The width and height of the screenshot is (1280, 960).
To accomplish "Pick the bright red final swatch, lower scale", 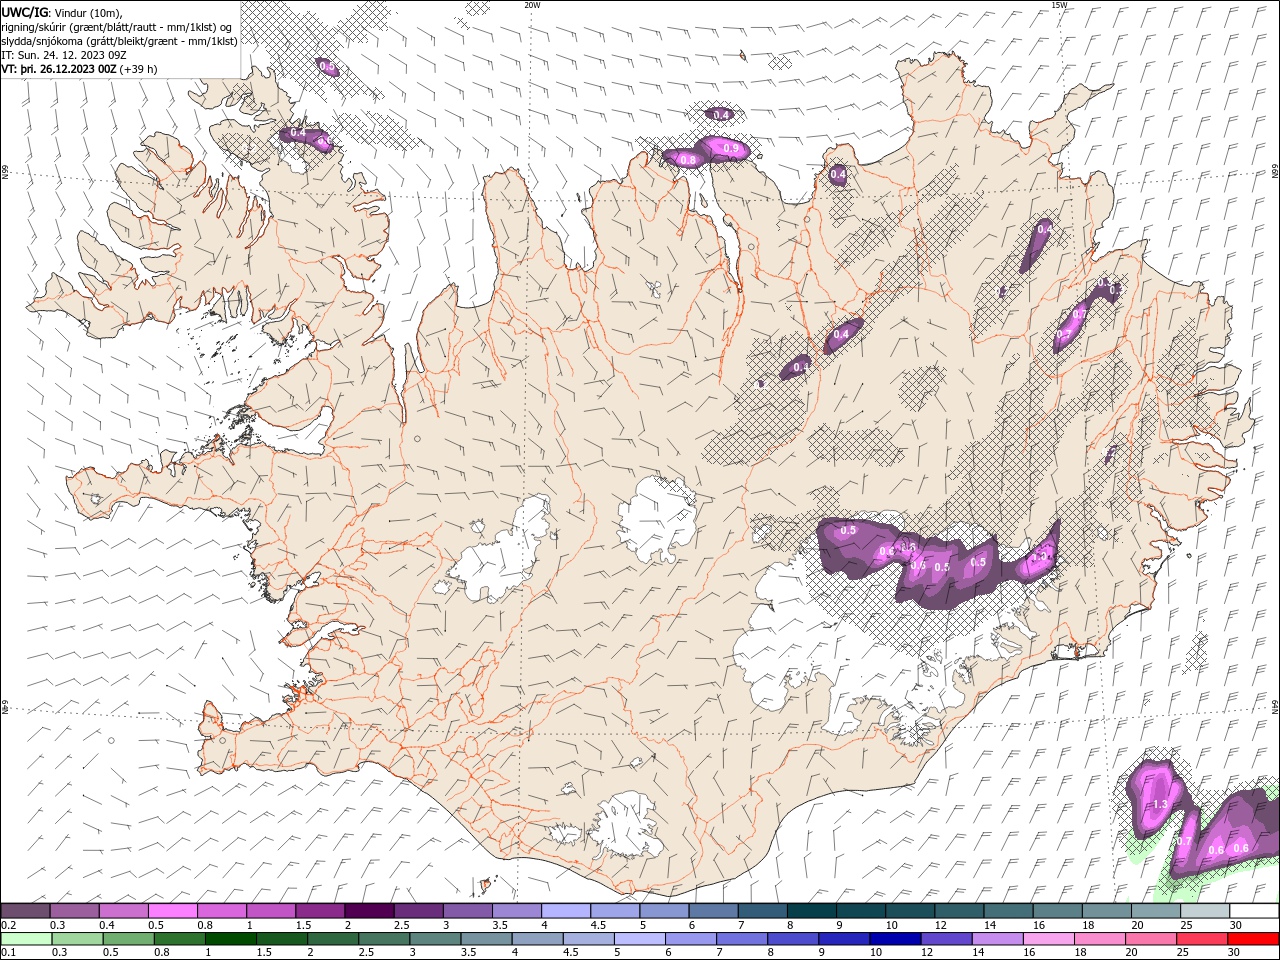I will (1253, 939).
